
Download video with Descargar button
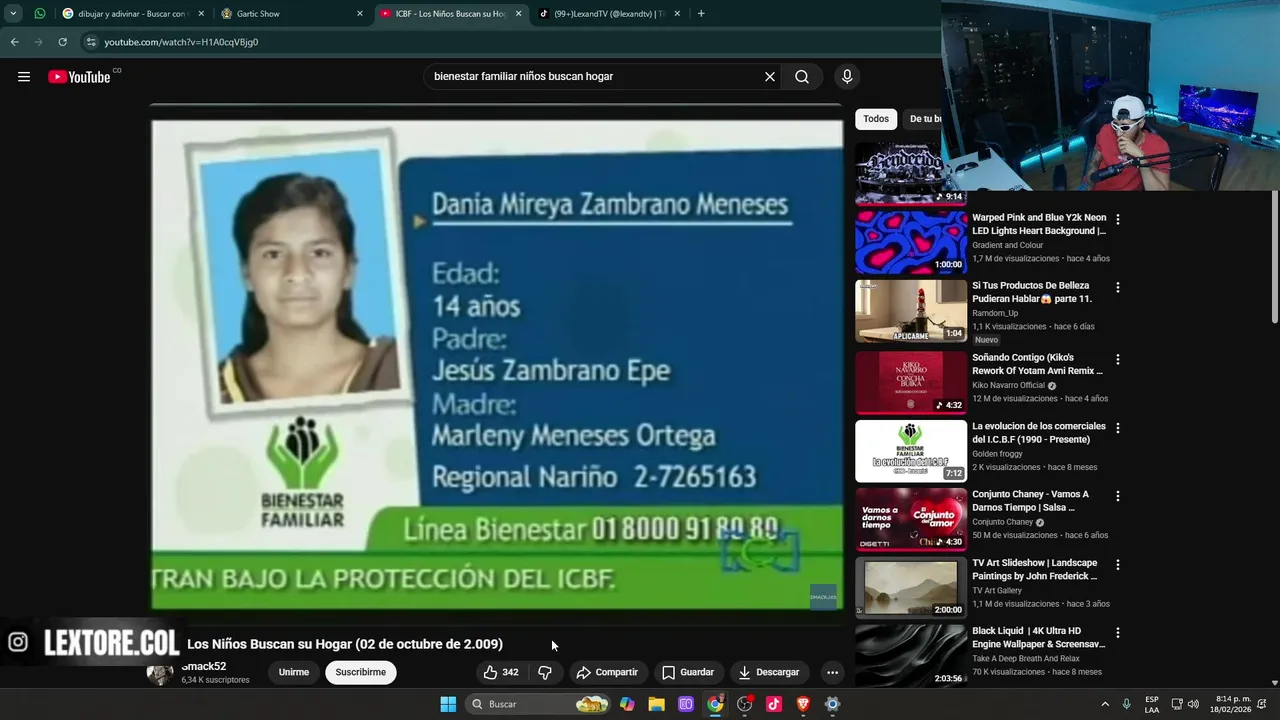coord(769,672)
